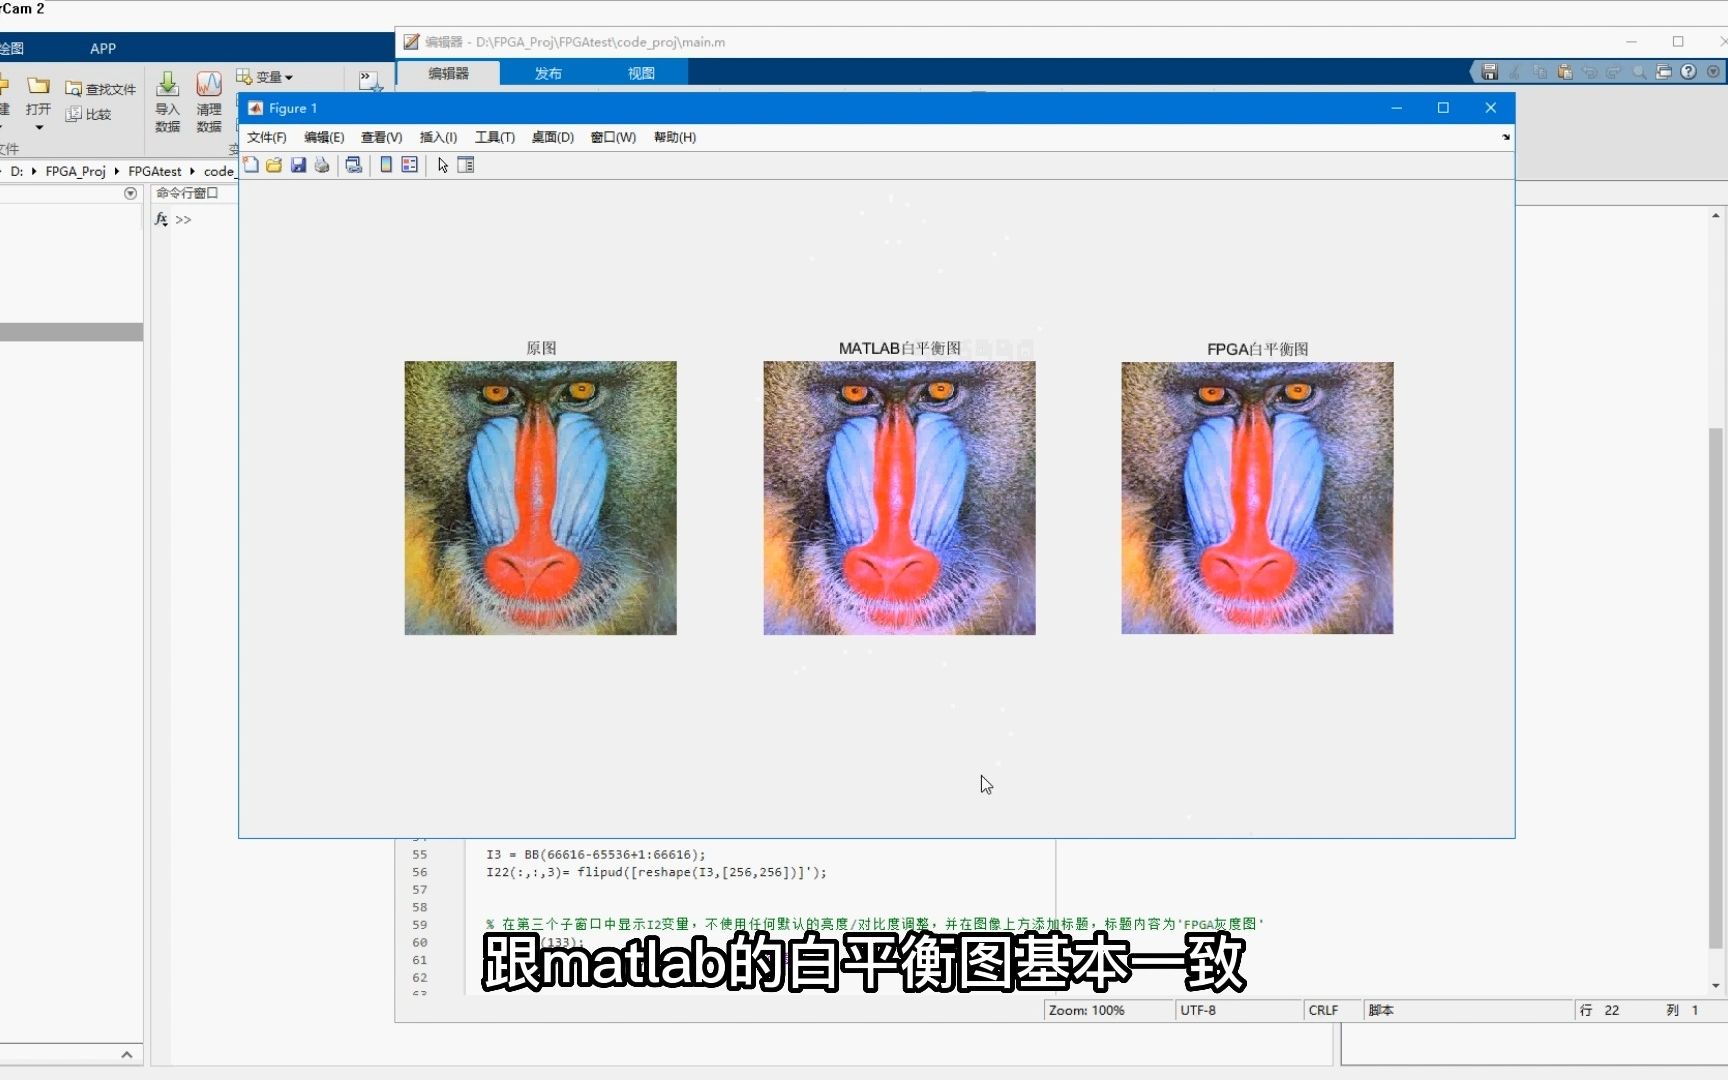
Task: Print the figure from Figure 1 toolbar
Action: point(322,165)
